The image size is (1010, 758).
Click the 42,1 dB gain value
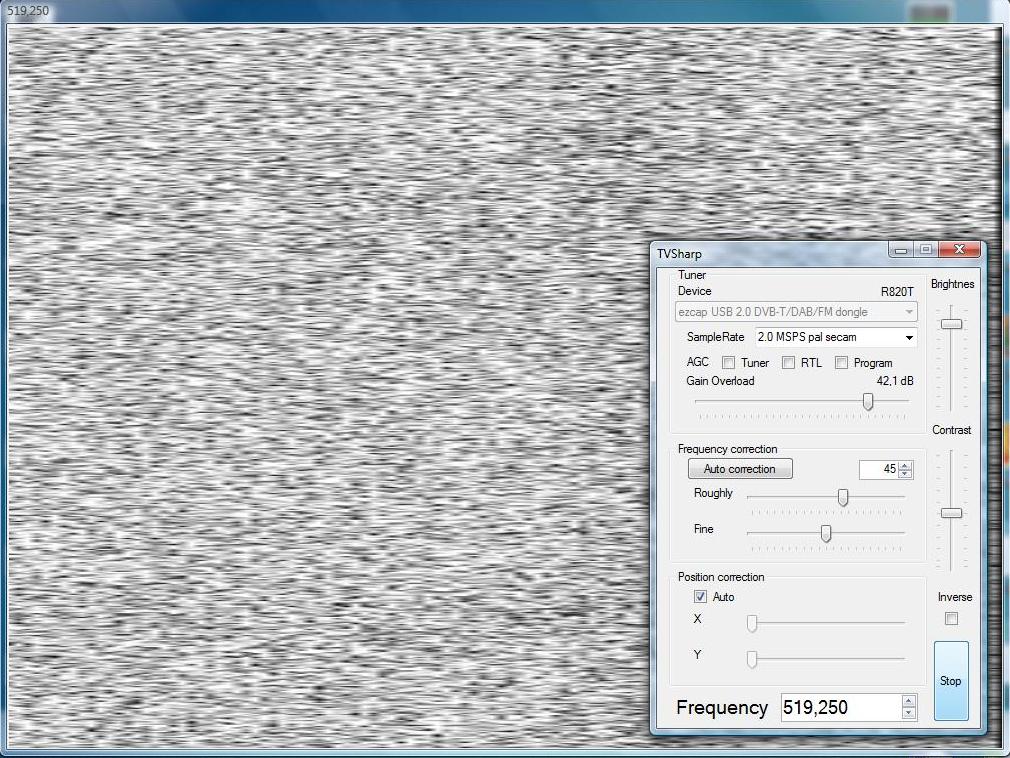(895, 381)
